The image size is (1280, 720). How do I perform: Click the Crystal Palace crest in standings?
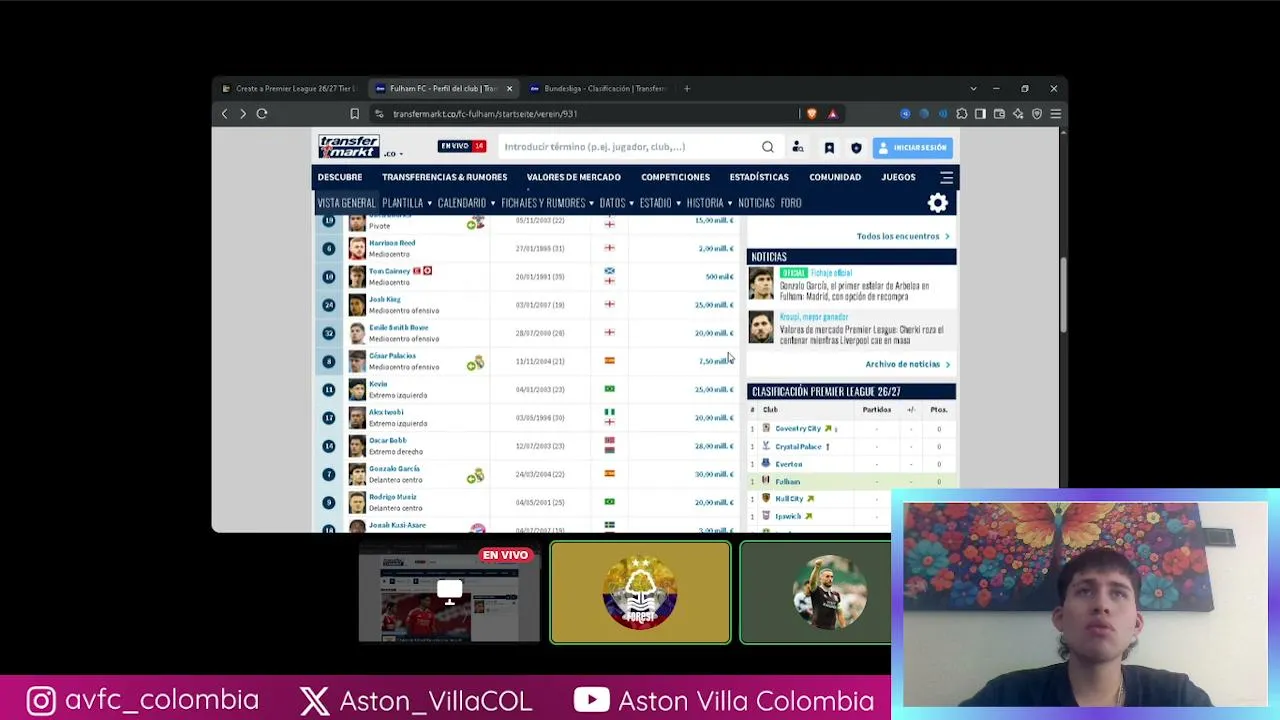pyautogui.click(x=766, y=446)
